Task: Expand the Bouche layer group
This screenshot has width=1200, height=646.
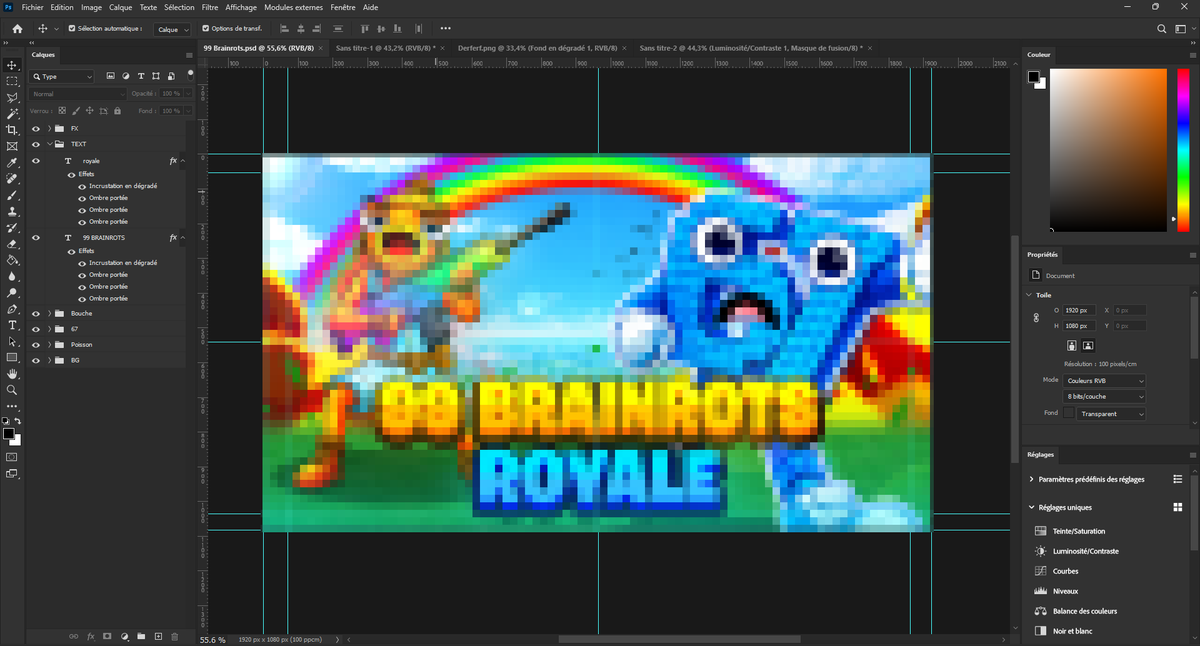Action: [x=49, y=313]
